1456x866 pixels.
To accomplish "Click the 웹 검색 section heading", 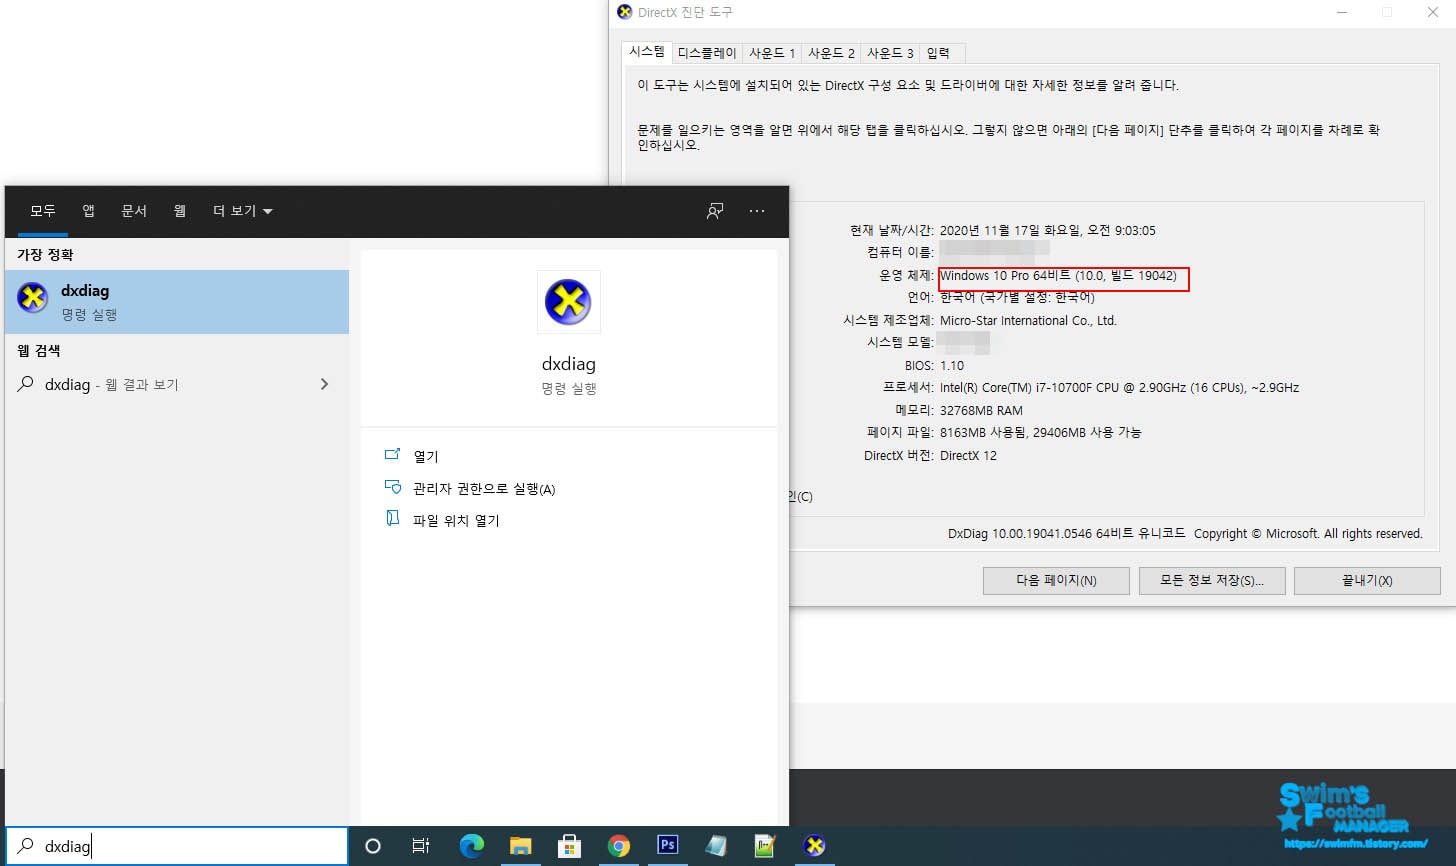I will [x=39, y=351].
